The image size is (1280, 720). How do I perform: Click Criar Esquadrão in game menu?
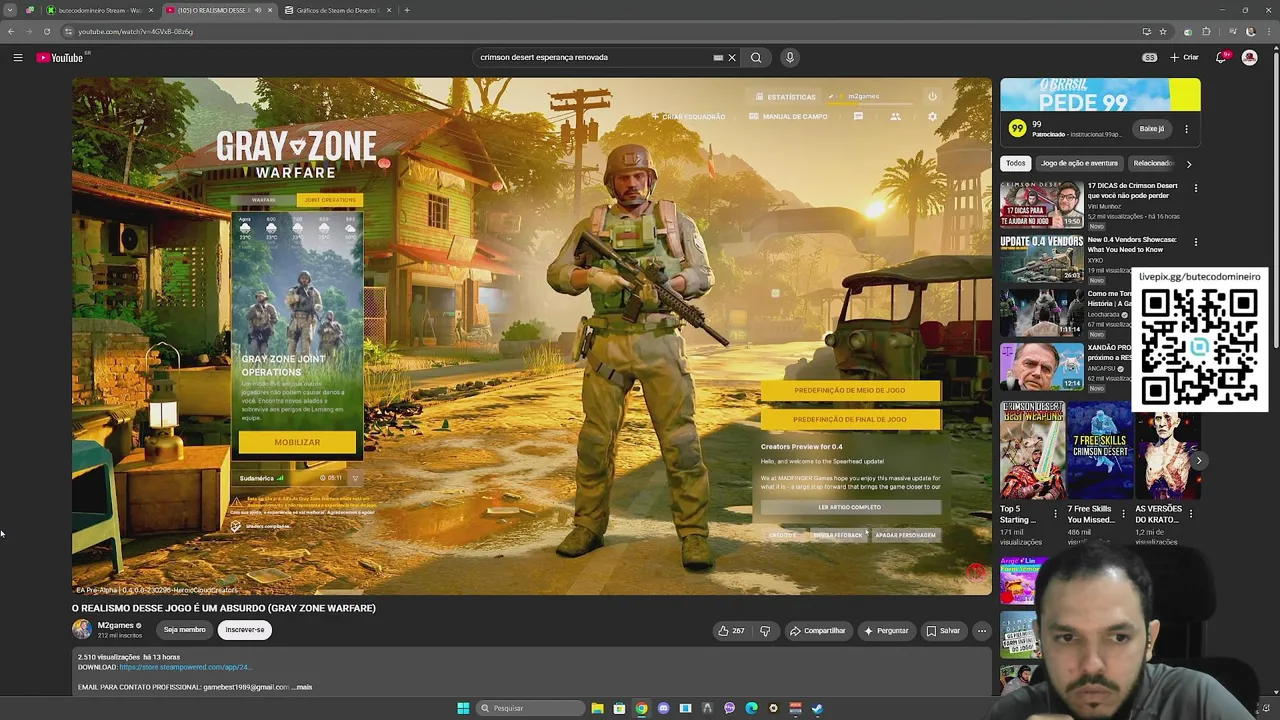pyautogui.click(x=689, y=117)
